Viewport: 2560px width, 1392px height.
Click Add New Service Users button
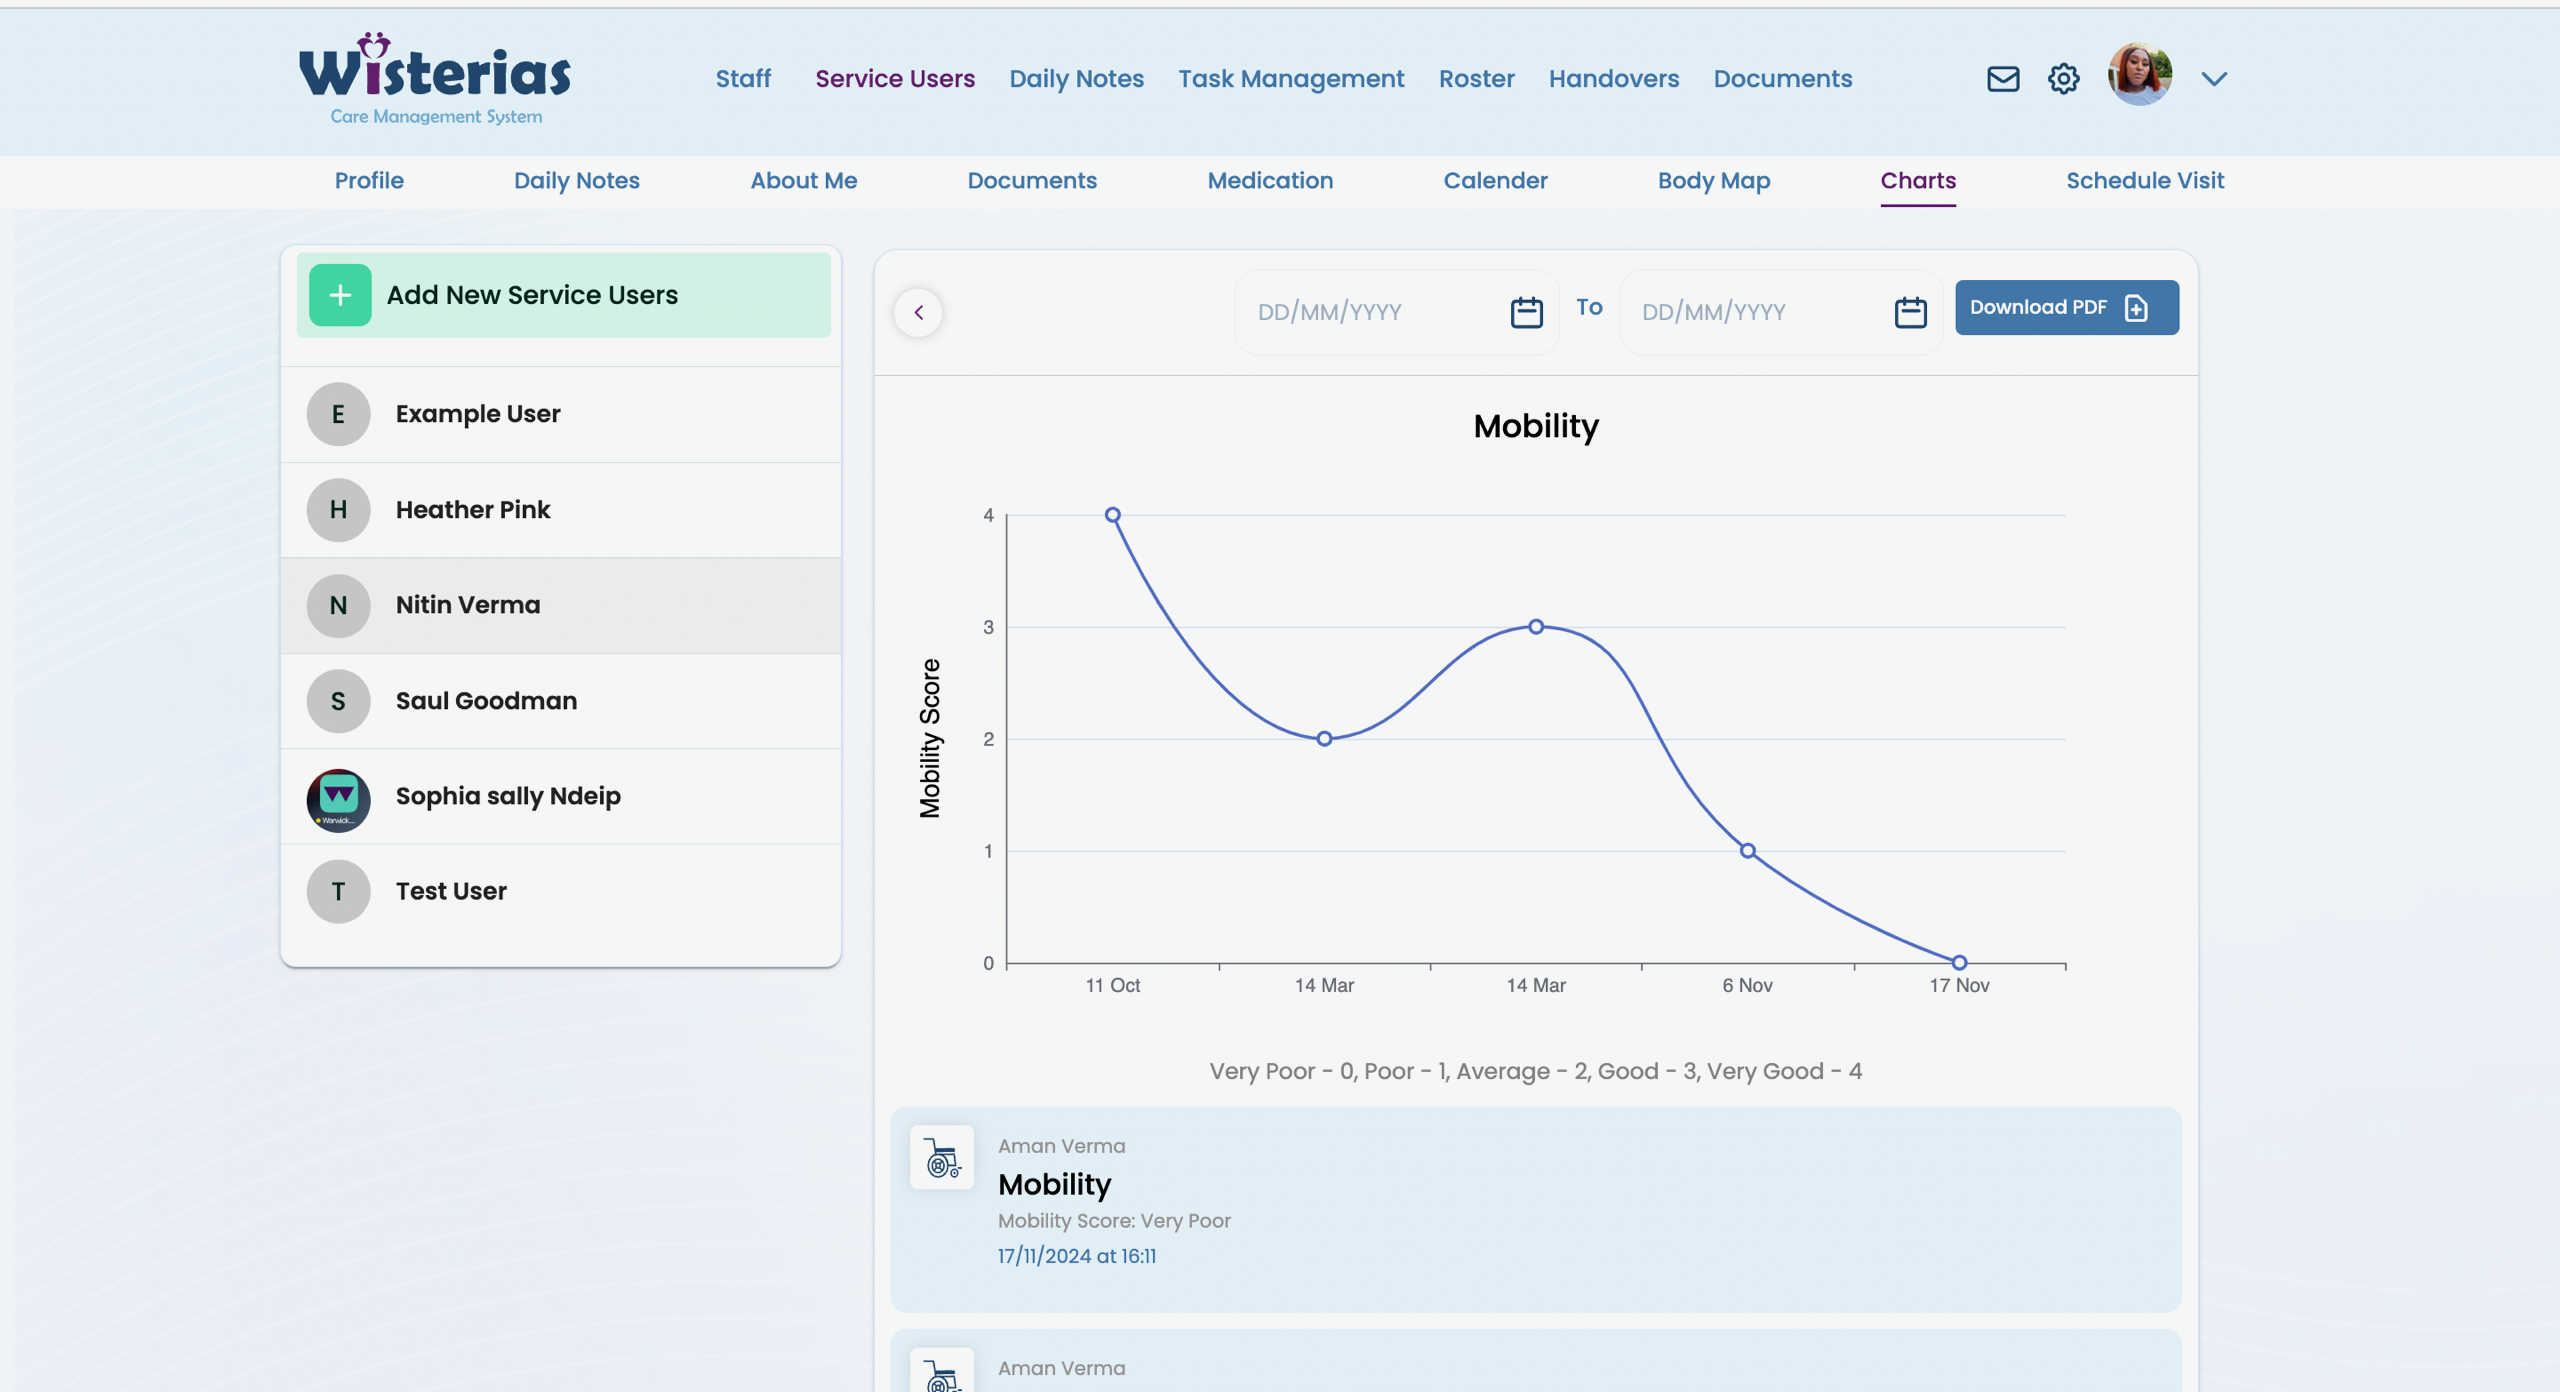[x=563, y=295]
